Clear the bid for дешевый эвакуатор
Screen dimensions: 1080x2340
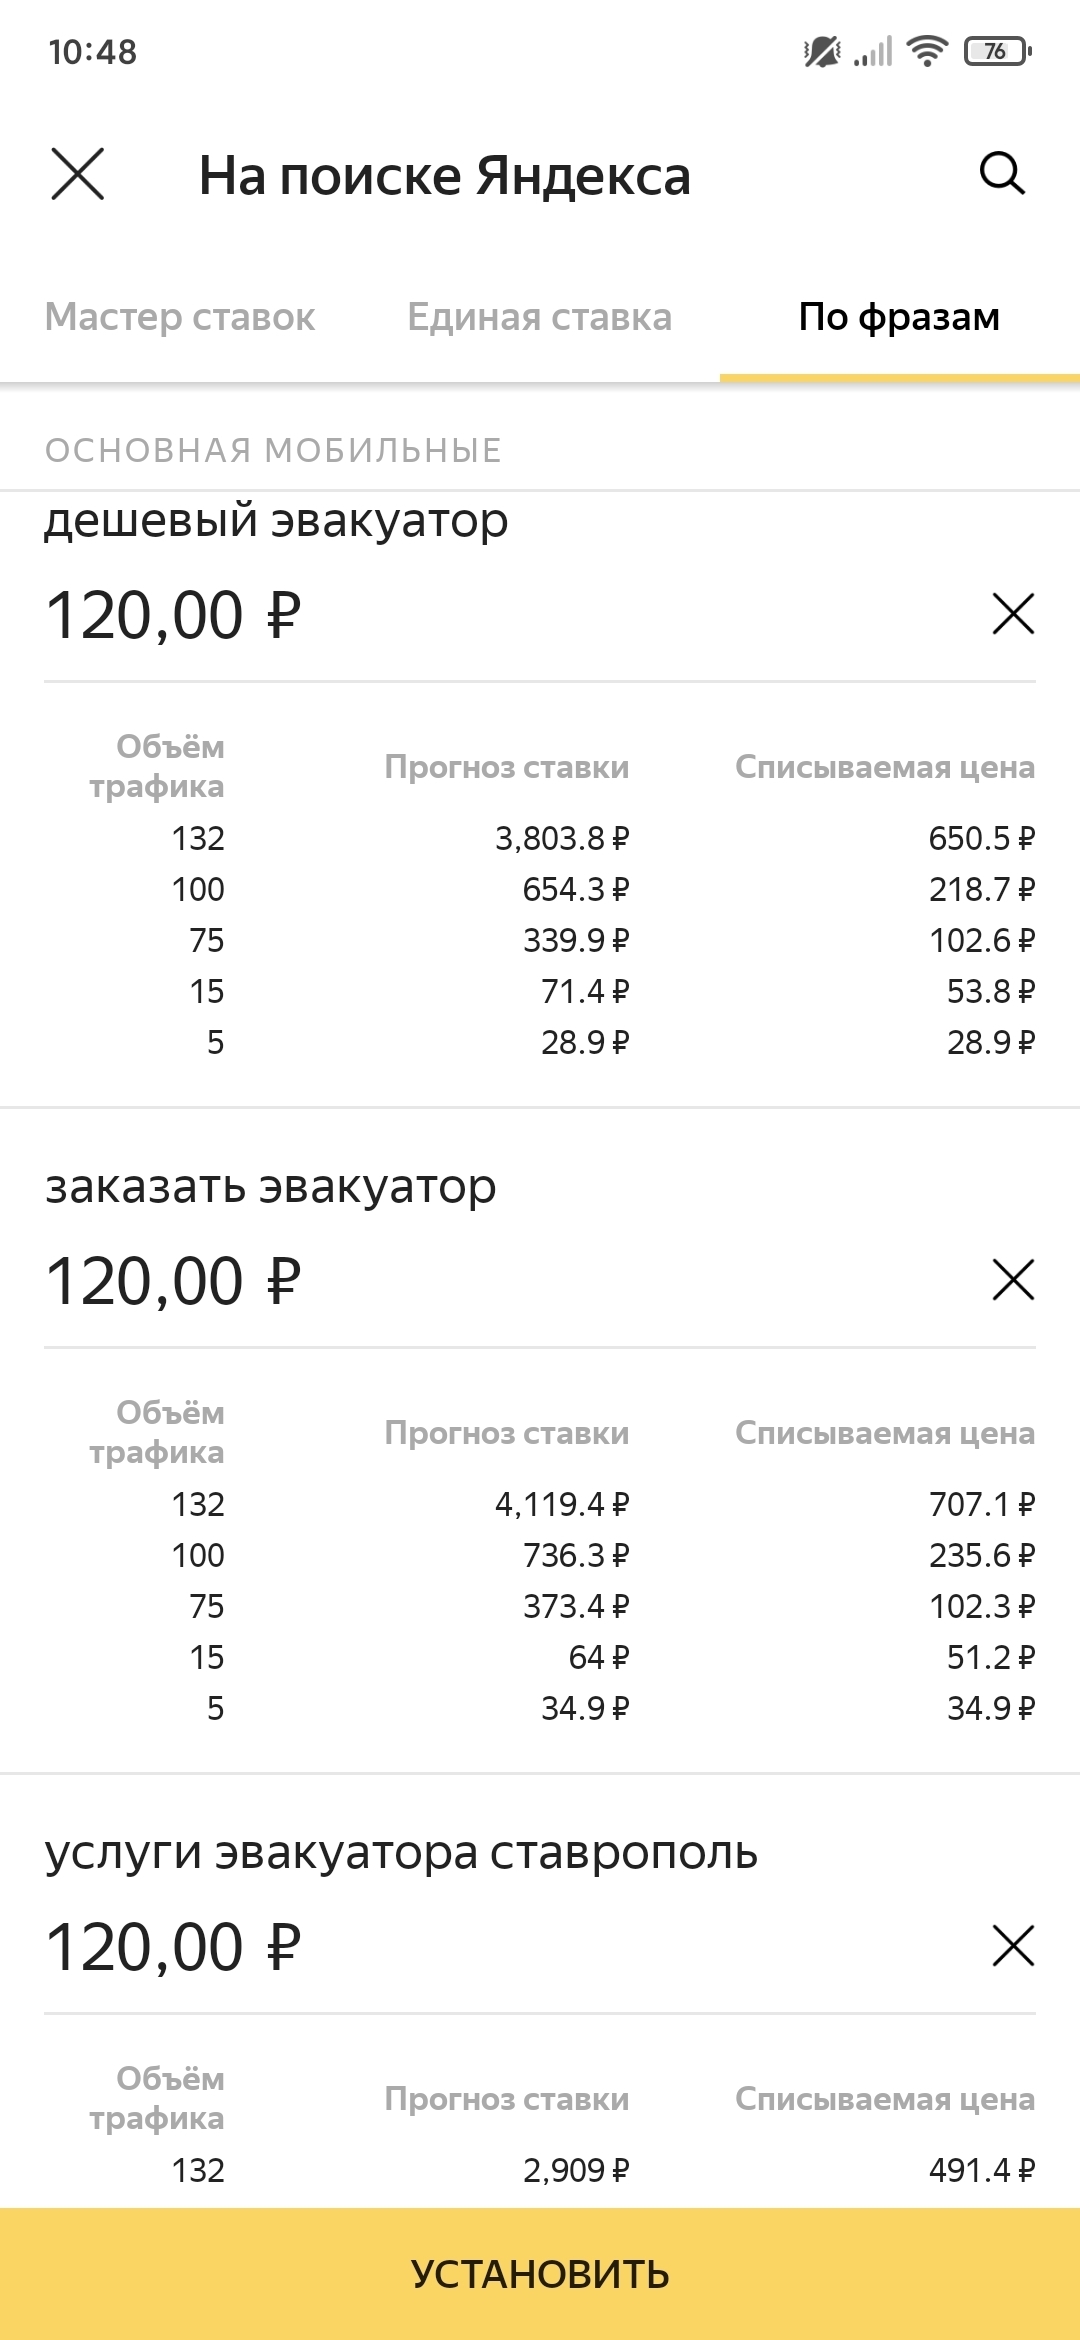1013,613
